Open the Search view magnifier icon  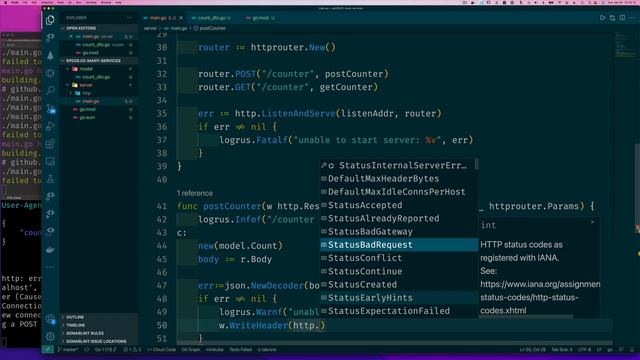pyautogui.click(x=50, y=90)
